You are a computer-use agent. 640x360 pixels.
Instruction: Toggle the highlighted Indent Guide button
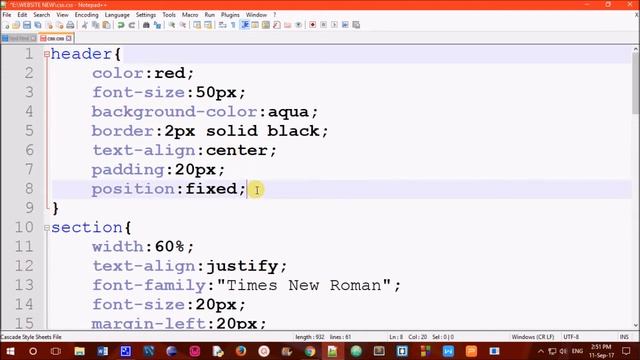coord(245,25)
